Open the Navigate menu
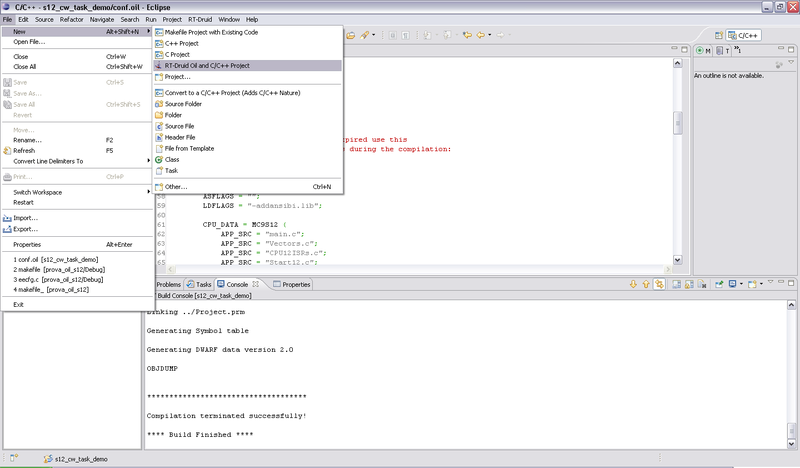Image resolution: width=800 pixels, height=468 pixels. (x=102, y=19)
